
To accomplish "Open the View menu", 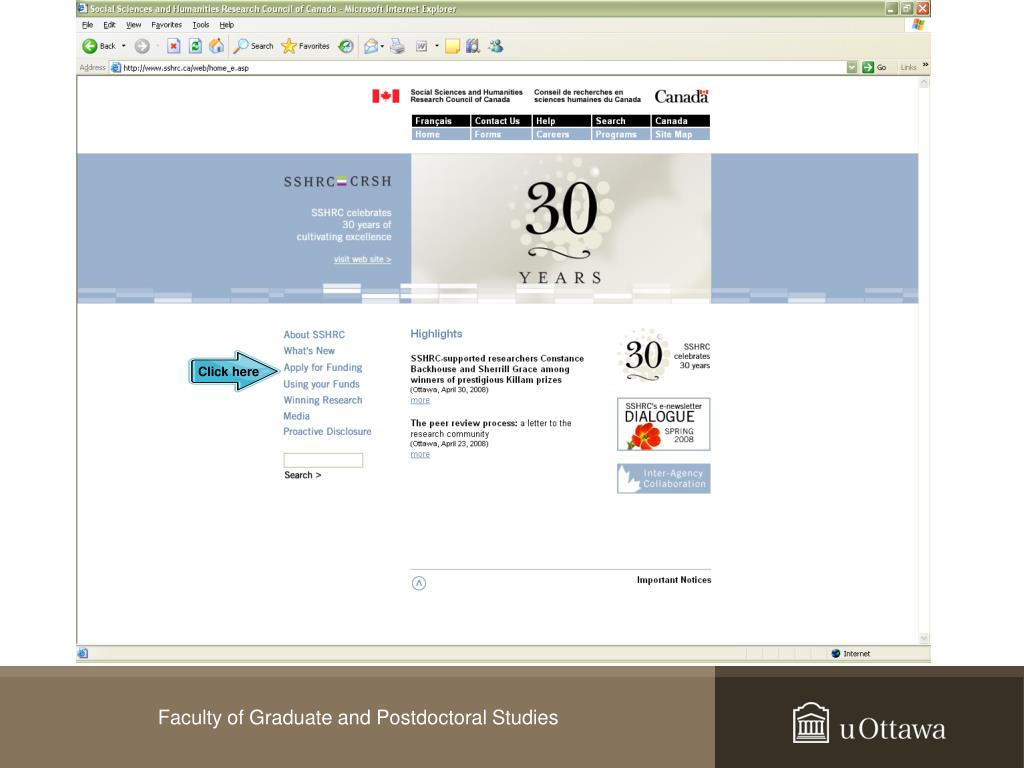I will 133,25.
